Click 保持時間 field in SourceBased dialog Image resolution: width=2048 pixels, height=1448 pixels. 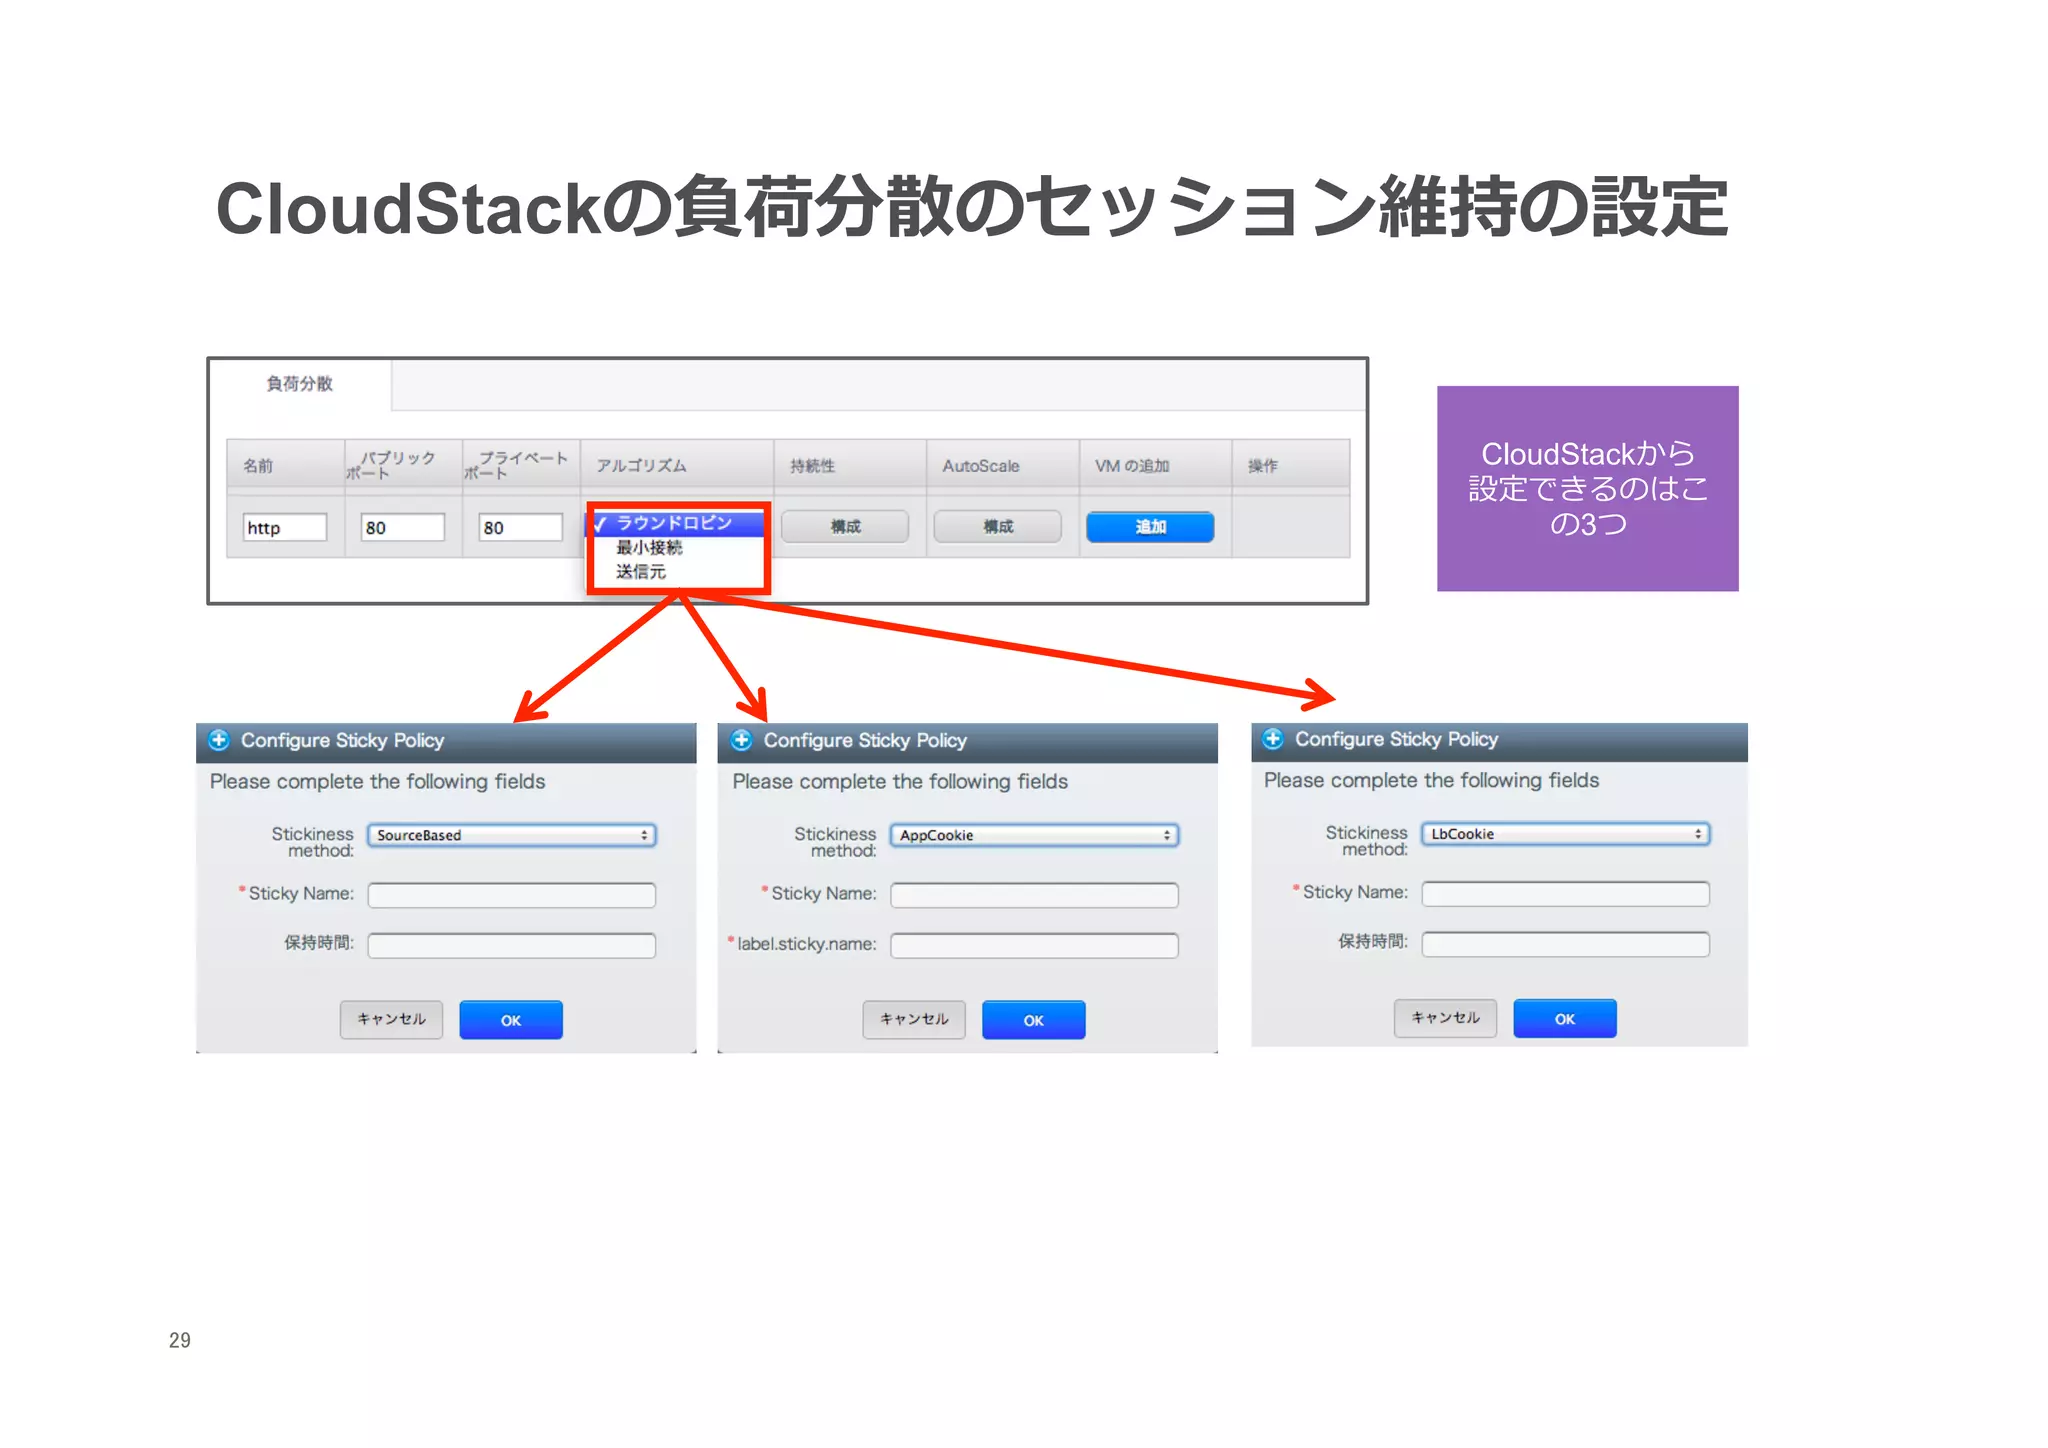511,945
